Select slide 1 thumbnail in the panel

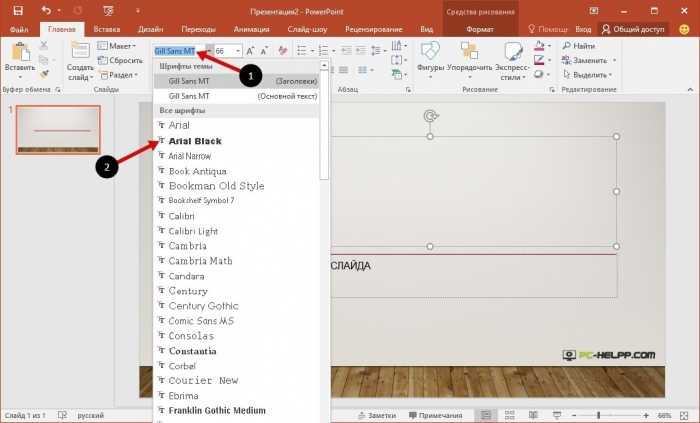[x=58, y=130]
